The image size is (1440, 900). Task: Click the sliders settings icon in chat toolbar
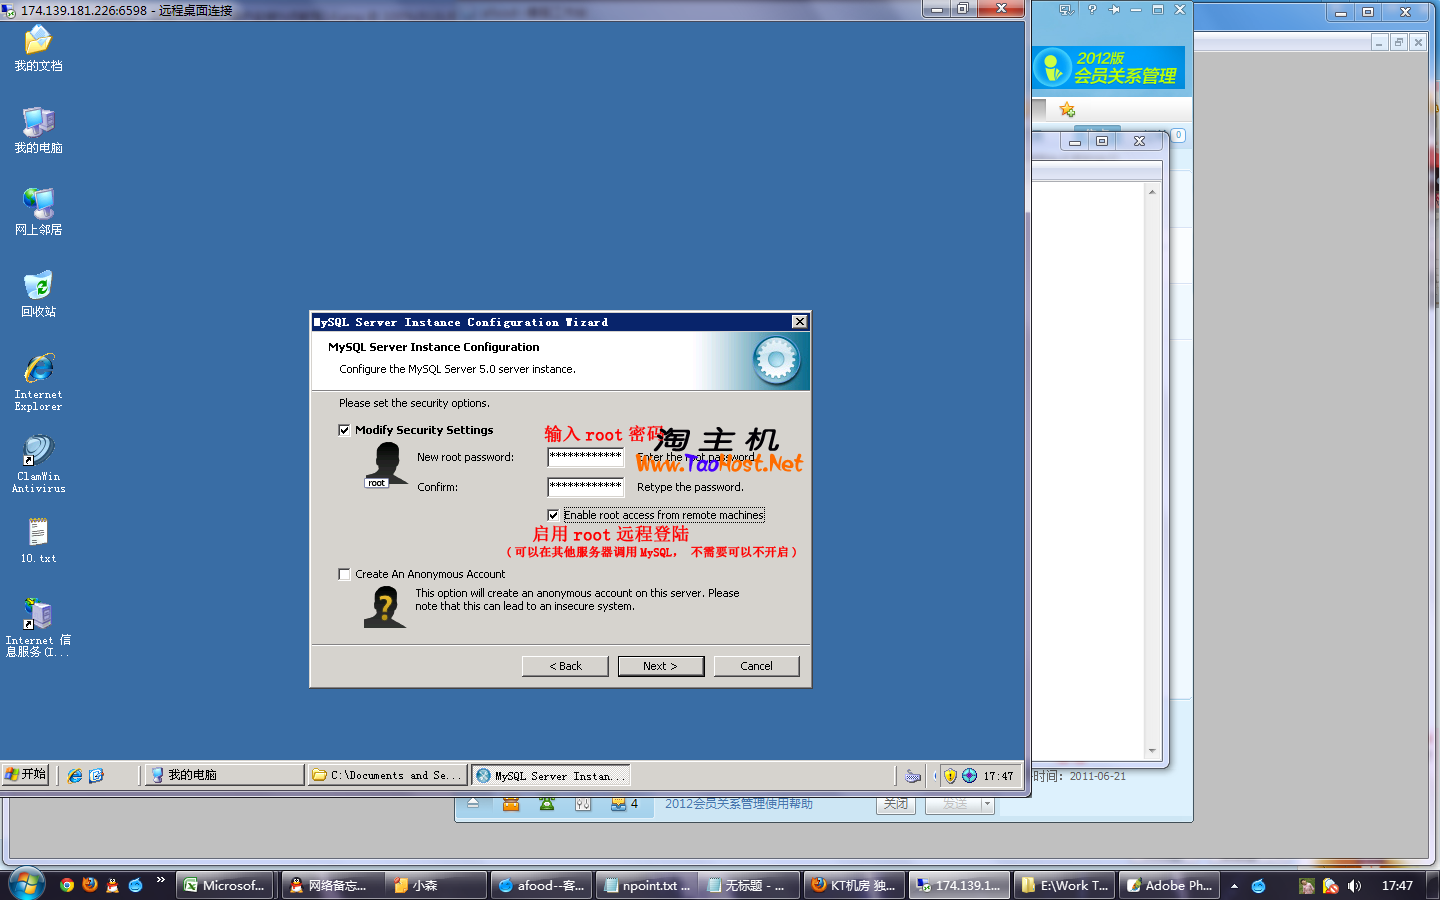pyautogui.click(x=583, y=804)
